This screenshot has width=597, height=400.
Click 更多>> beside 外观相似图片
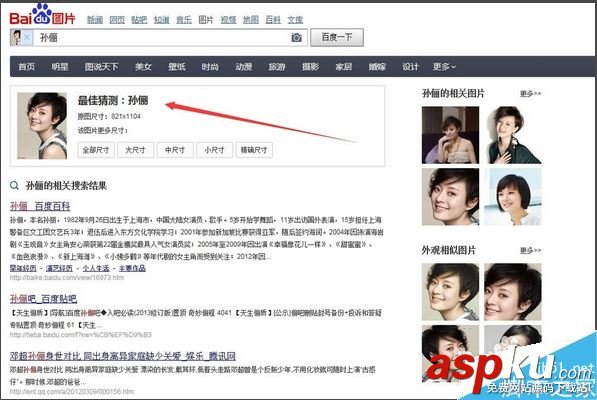[530, 250]
